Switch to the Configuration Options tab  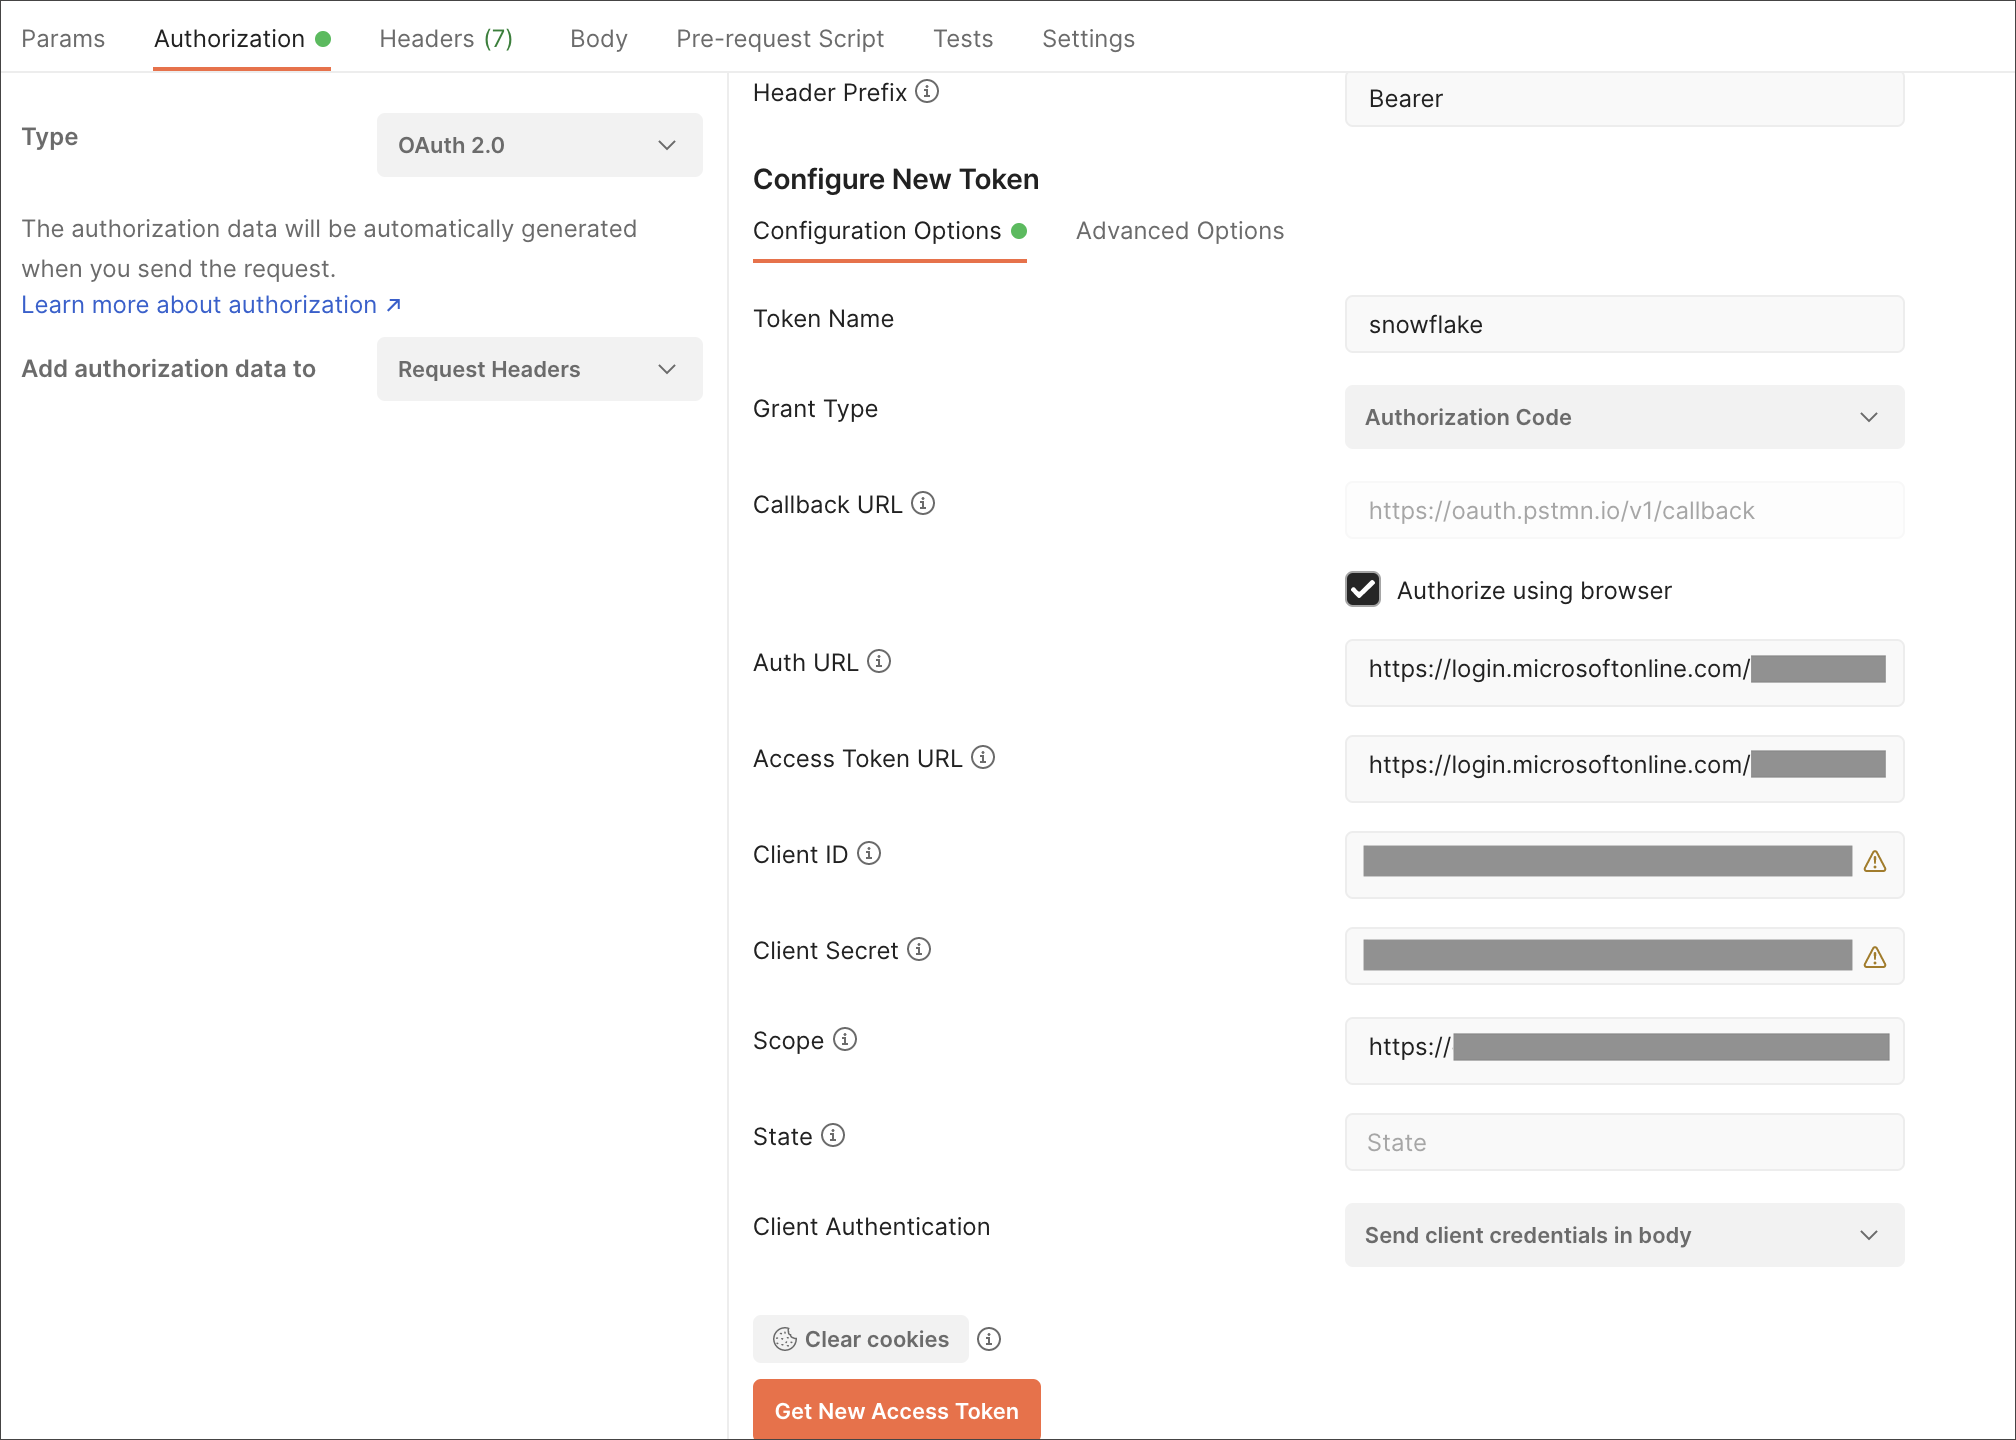(877, 231)
